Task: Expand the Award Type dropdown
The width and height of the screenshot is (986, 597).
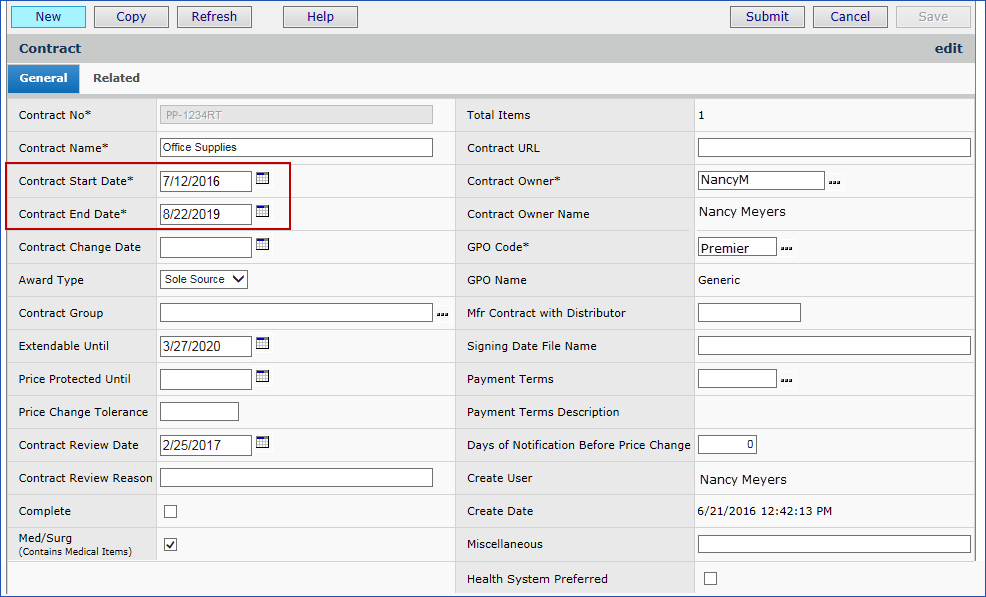Action: pos(204,280)
